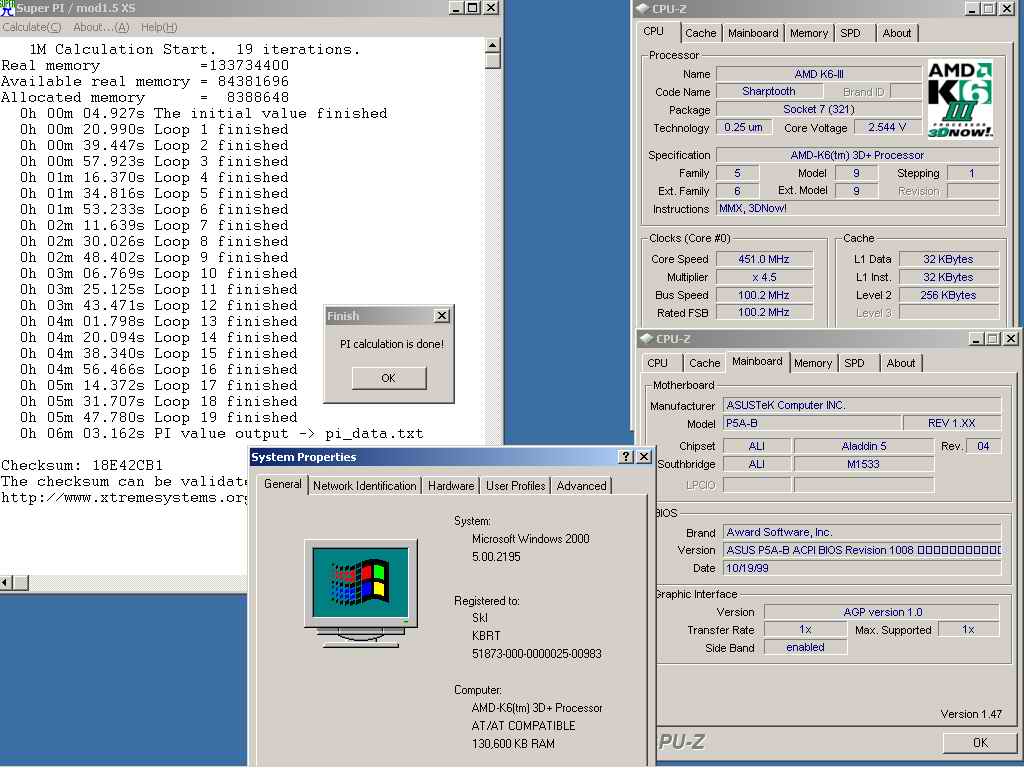Open the Memory tab in lower CPU-Z window
Screen dimensions: 1024x768
812,363
